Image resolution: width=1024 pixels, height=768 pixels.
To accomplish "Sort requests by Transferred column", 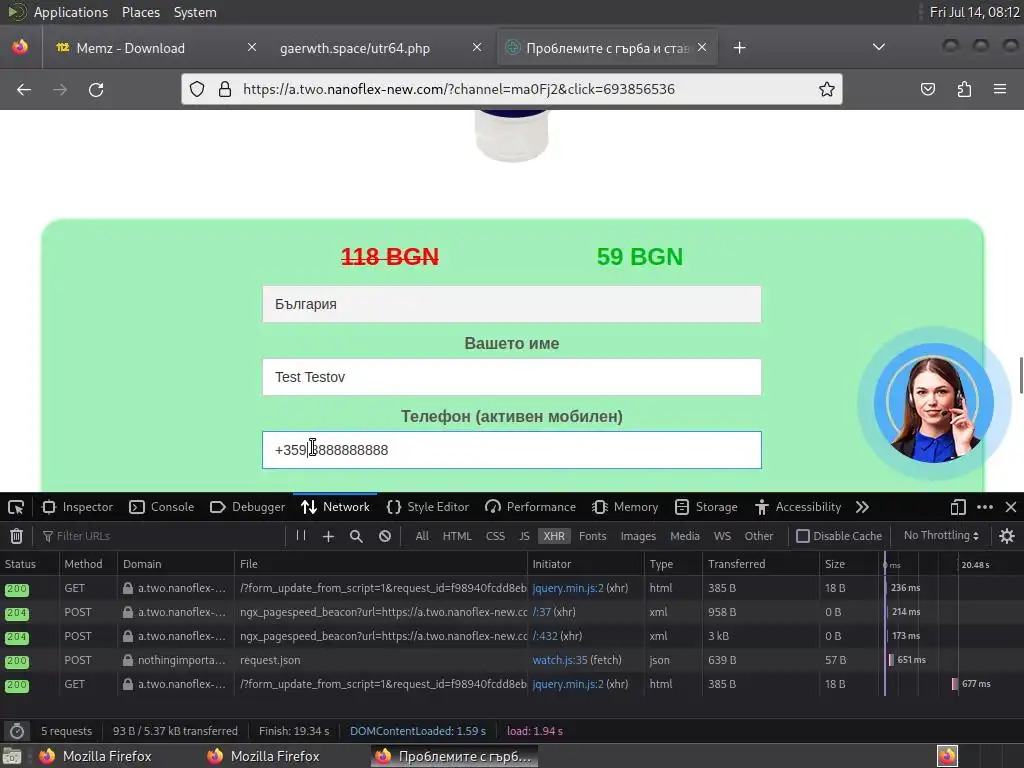I will coord(761,564).
